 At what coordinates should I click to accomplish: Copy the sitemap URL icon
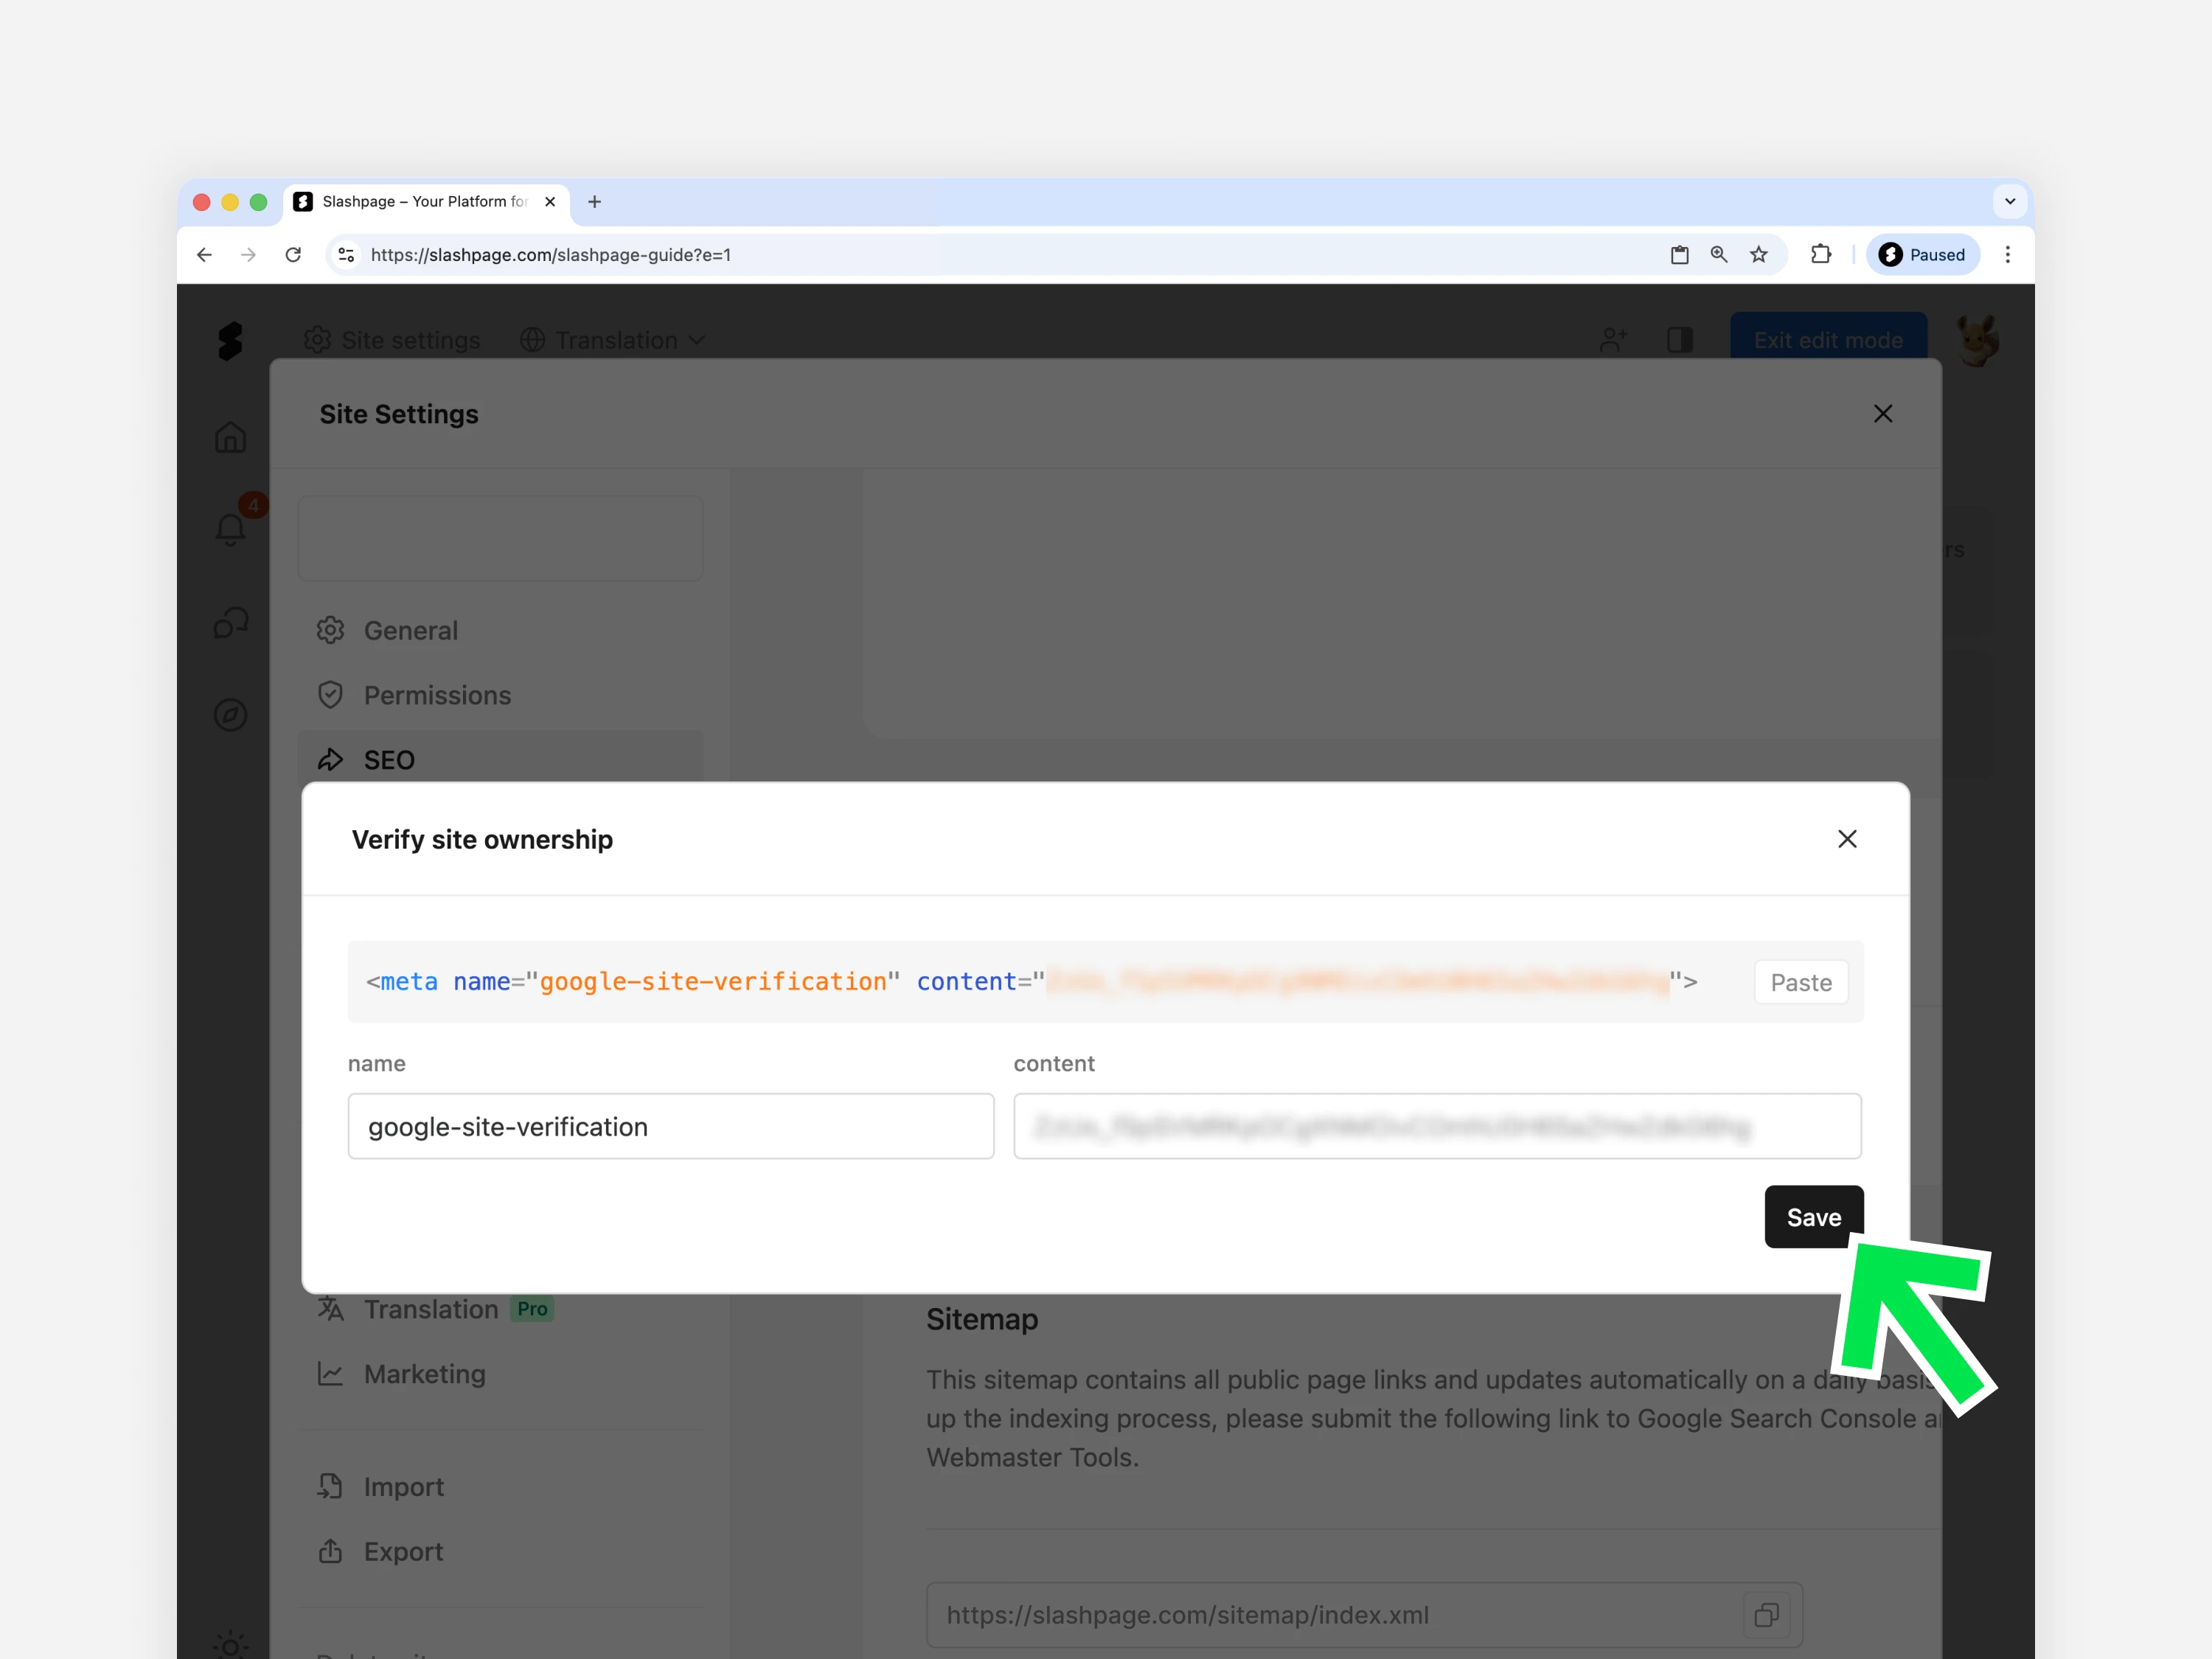click(x=1766, y=1614)
